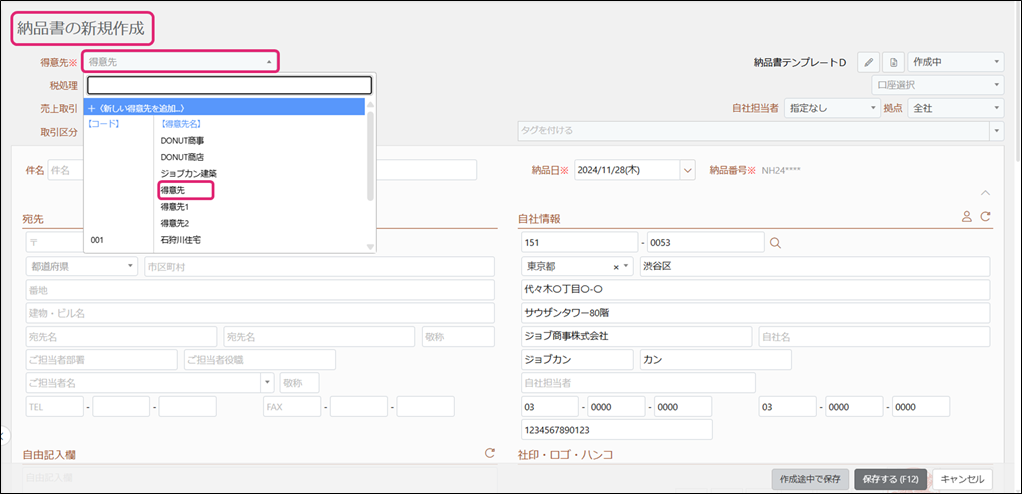Expand the 納品日 date picker arrow
1022x494 pixels.
(686, 171)
